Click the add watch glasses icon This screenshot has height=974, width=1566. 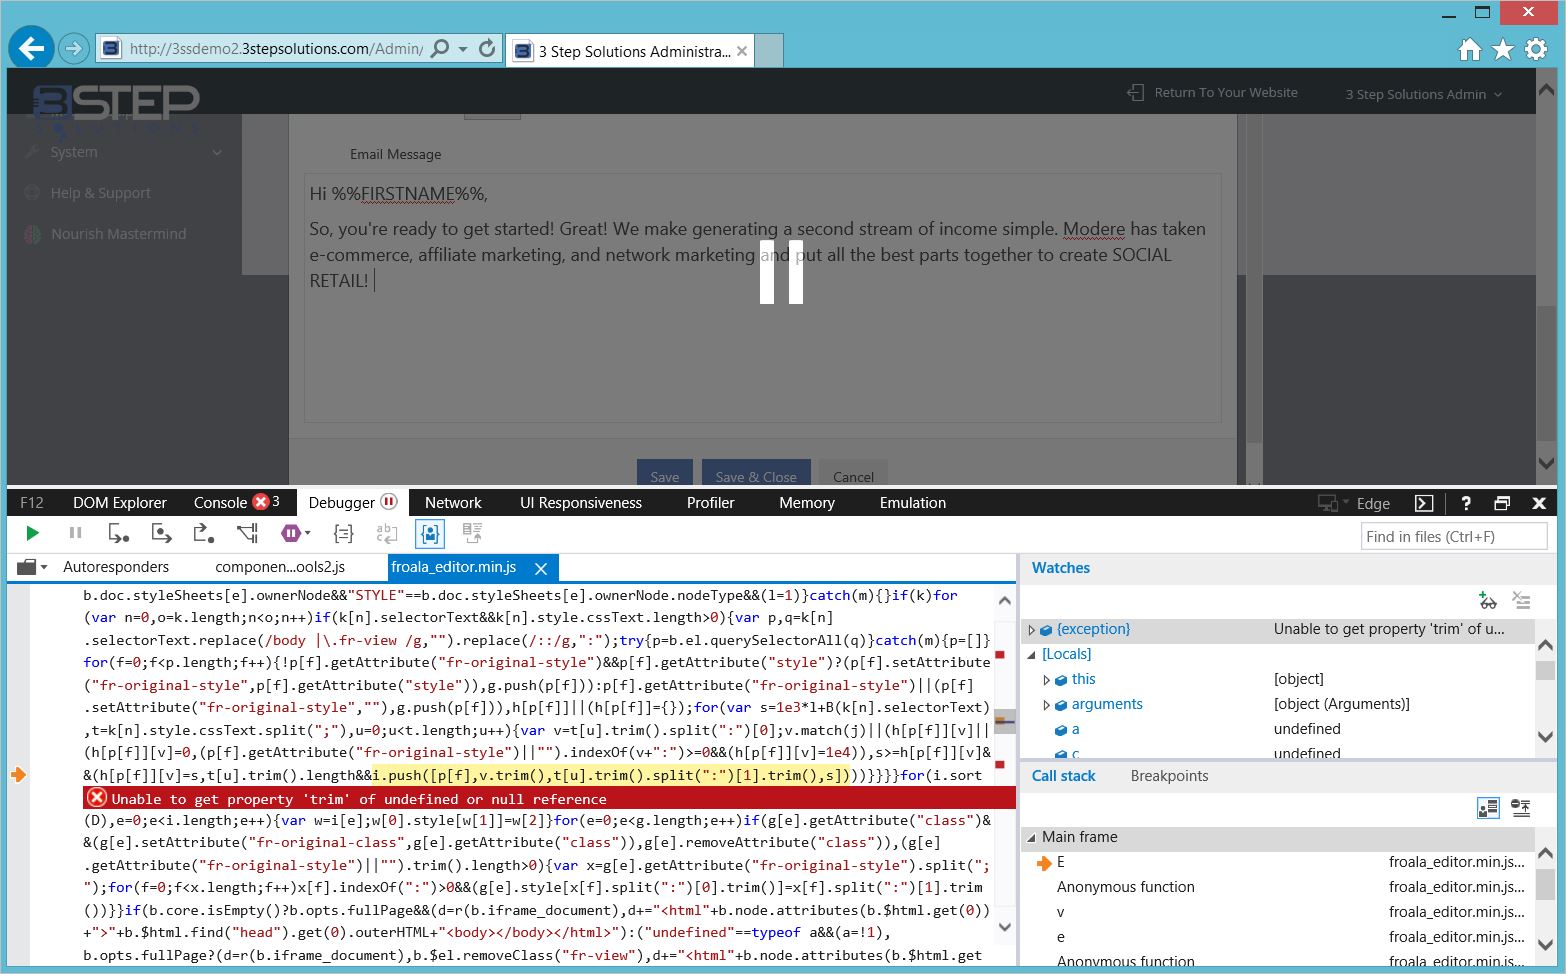(1487, 600)
